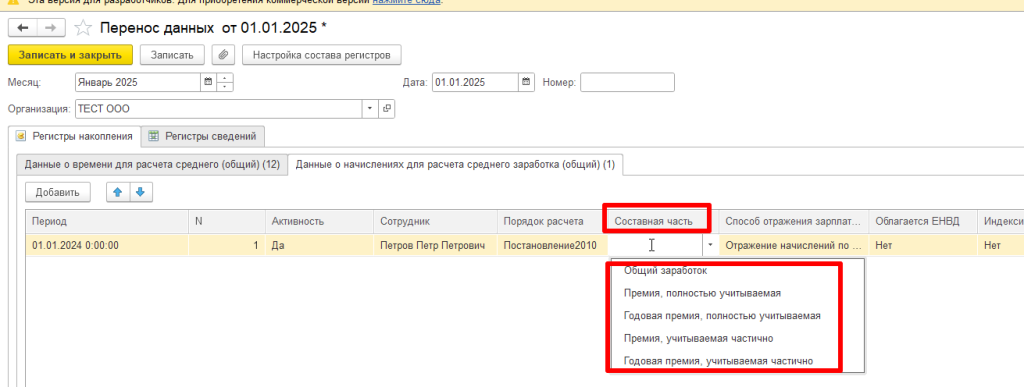Click the 'N' column header
The height and width of the screenshot is (387, 1024).
(227, 222)
